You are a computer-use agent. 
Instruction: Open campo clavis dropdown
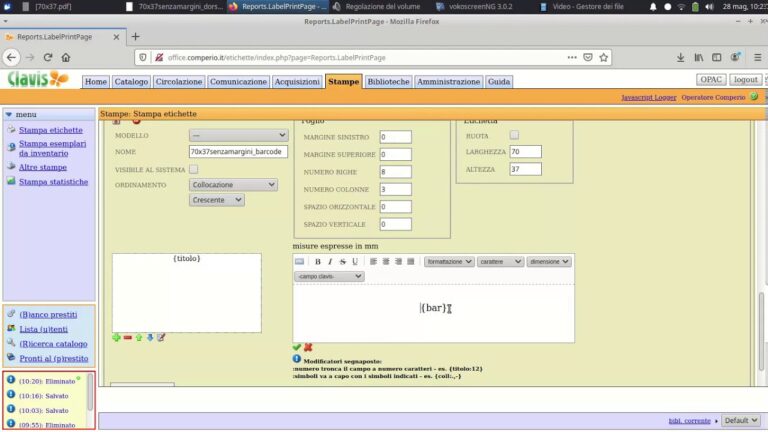pyautogui.click(x=329, y=276)
